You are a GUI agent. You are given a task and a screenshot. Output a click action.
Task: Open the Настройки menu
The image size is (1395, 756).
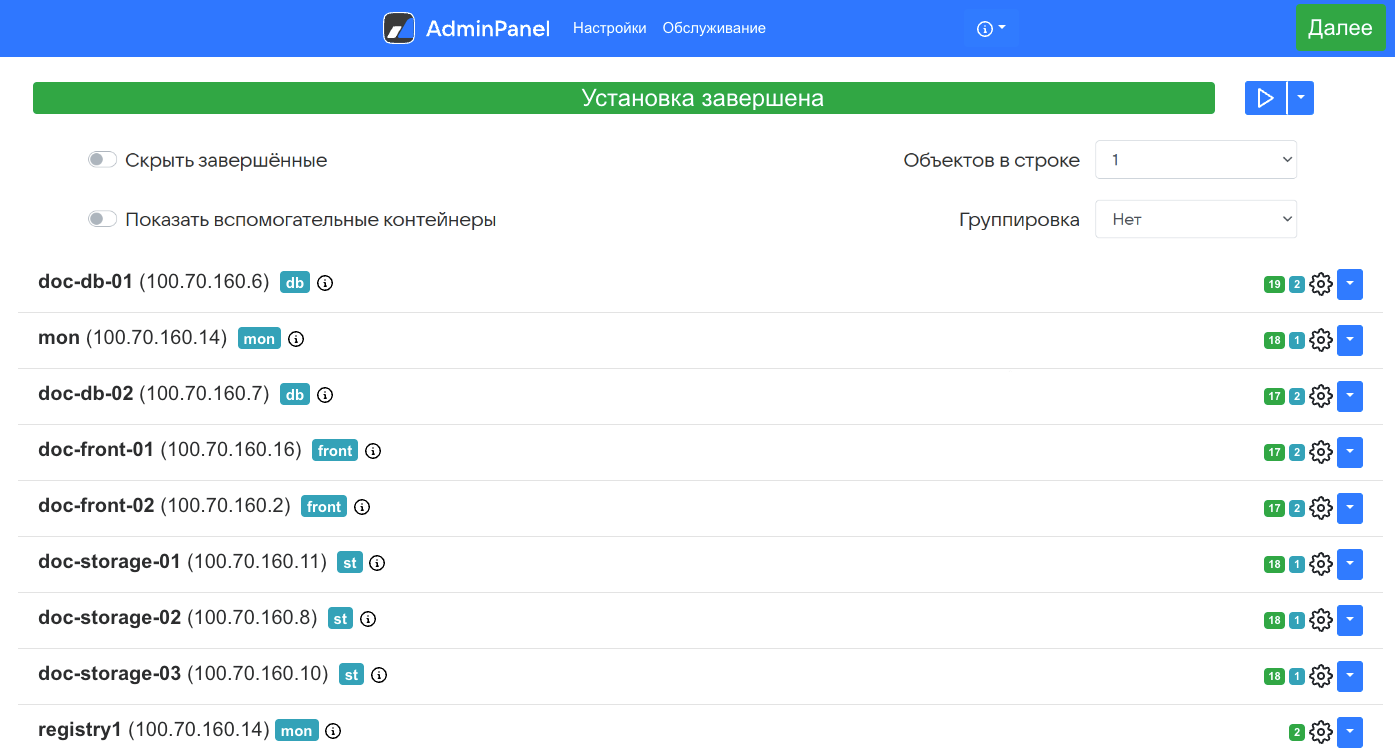pyautogui.click(x=609, y=28)
